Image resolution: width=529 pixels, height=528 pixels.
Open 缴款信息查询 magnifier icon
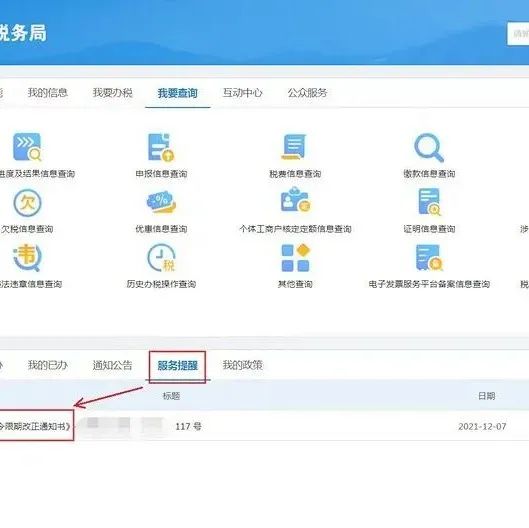pos(429,148)
